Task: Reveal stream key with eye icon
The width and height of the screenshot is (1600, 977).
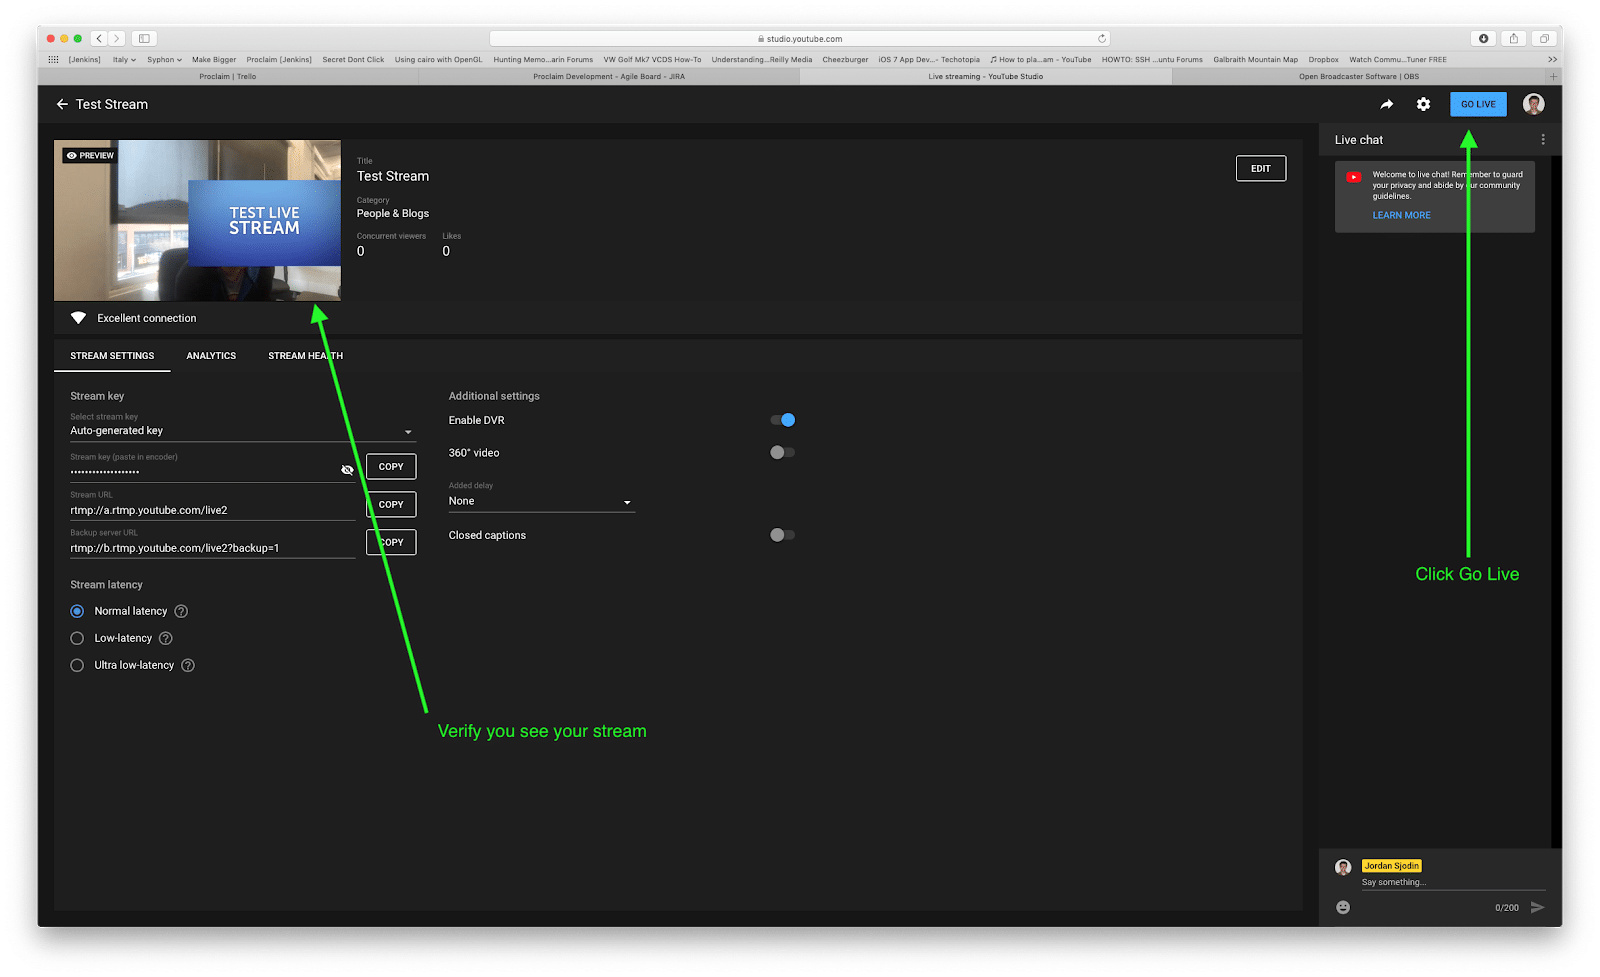Action: coord(347,470)
